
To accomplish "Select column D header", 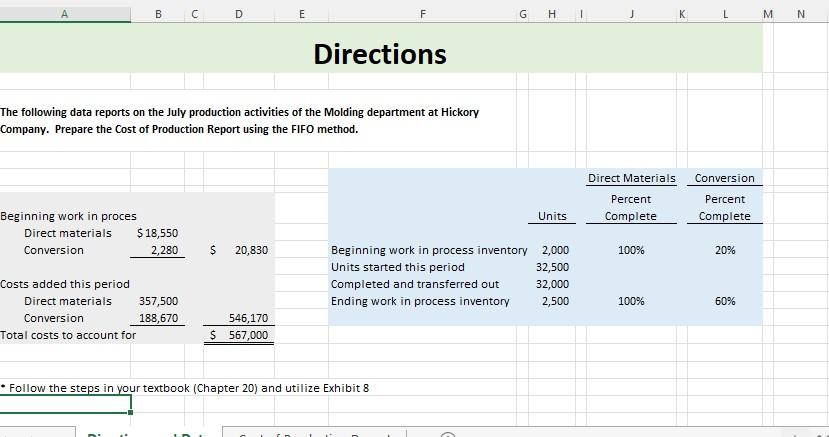I will click(x=239, y=15).
